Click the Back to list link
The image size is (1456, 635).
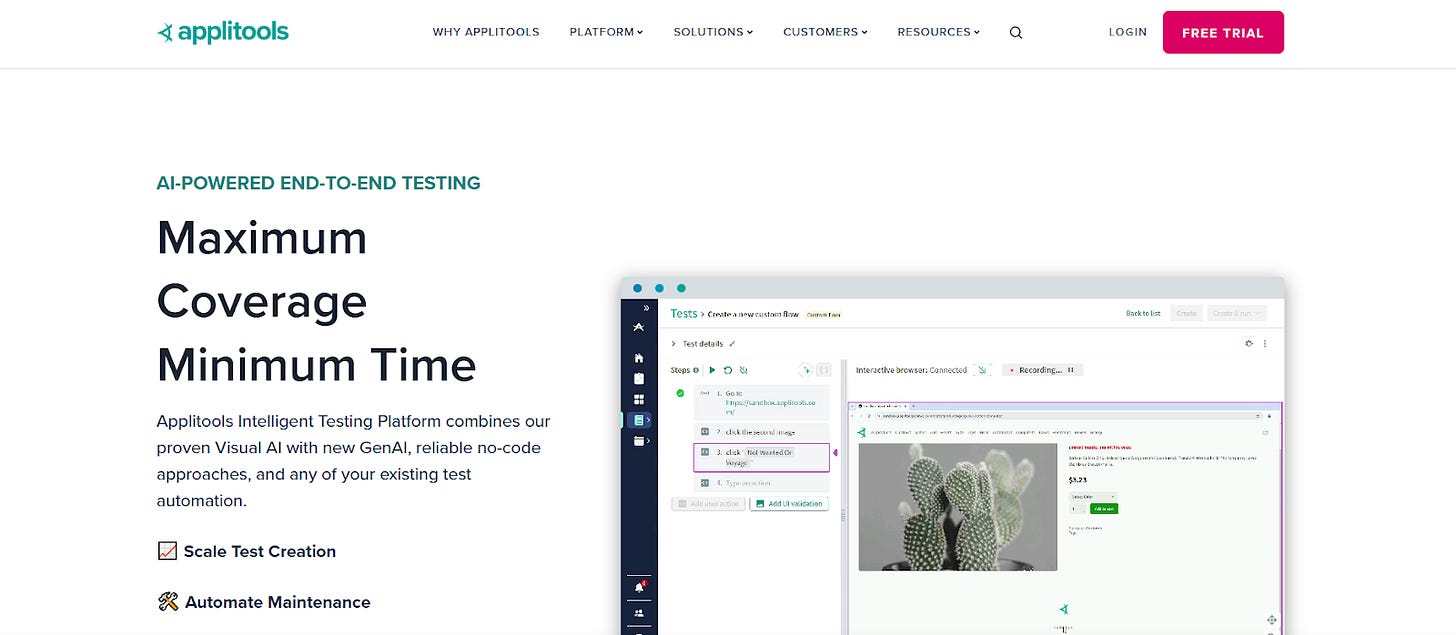pyautogui.click(x=1143, y=313)
